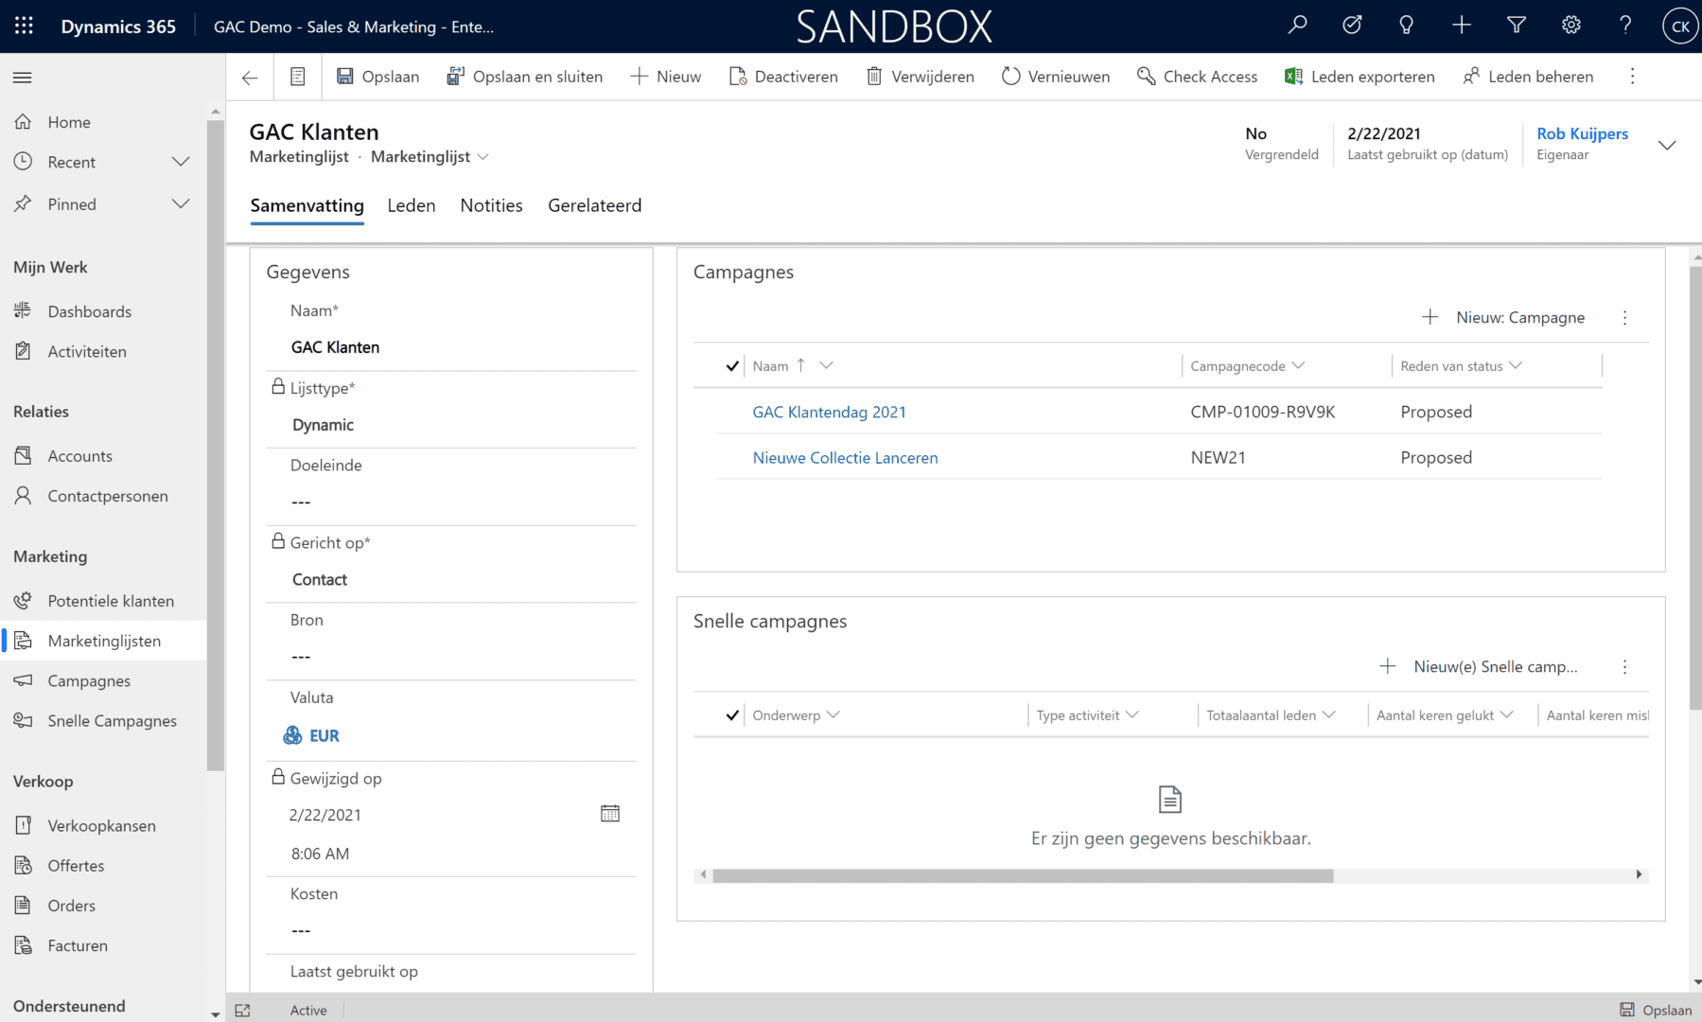The image size is (1702, 1022).
Task: Click Nieuw: Campagne button
Action: coord(1503,318)
